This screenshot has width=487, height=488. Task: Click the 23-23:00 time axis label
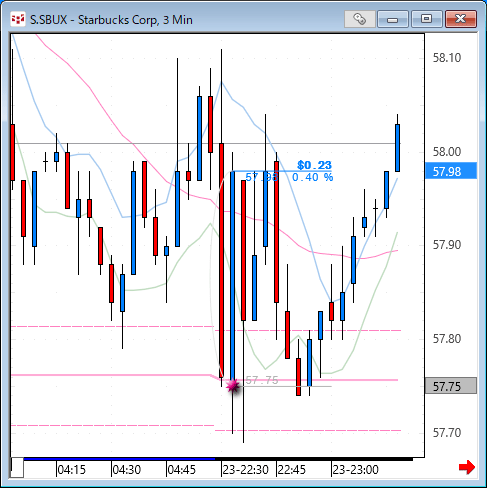pyautogui.click(x=356, y=470)
